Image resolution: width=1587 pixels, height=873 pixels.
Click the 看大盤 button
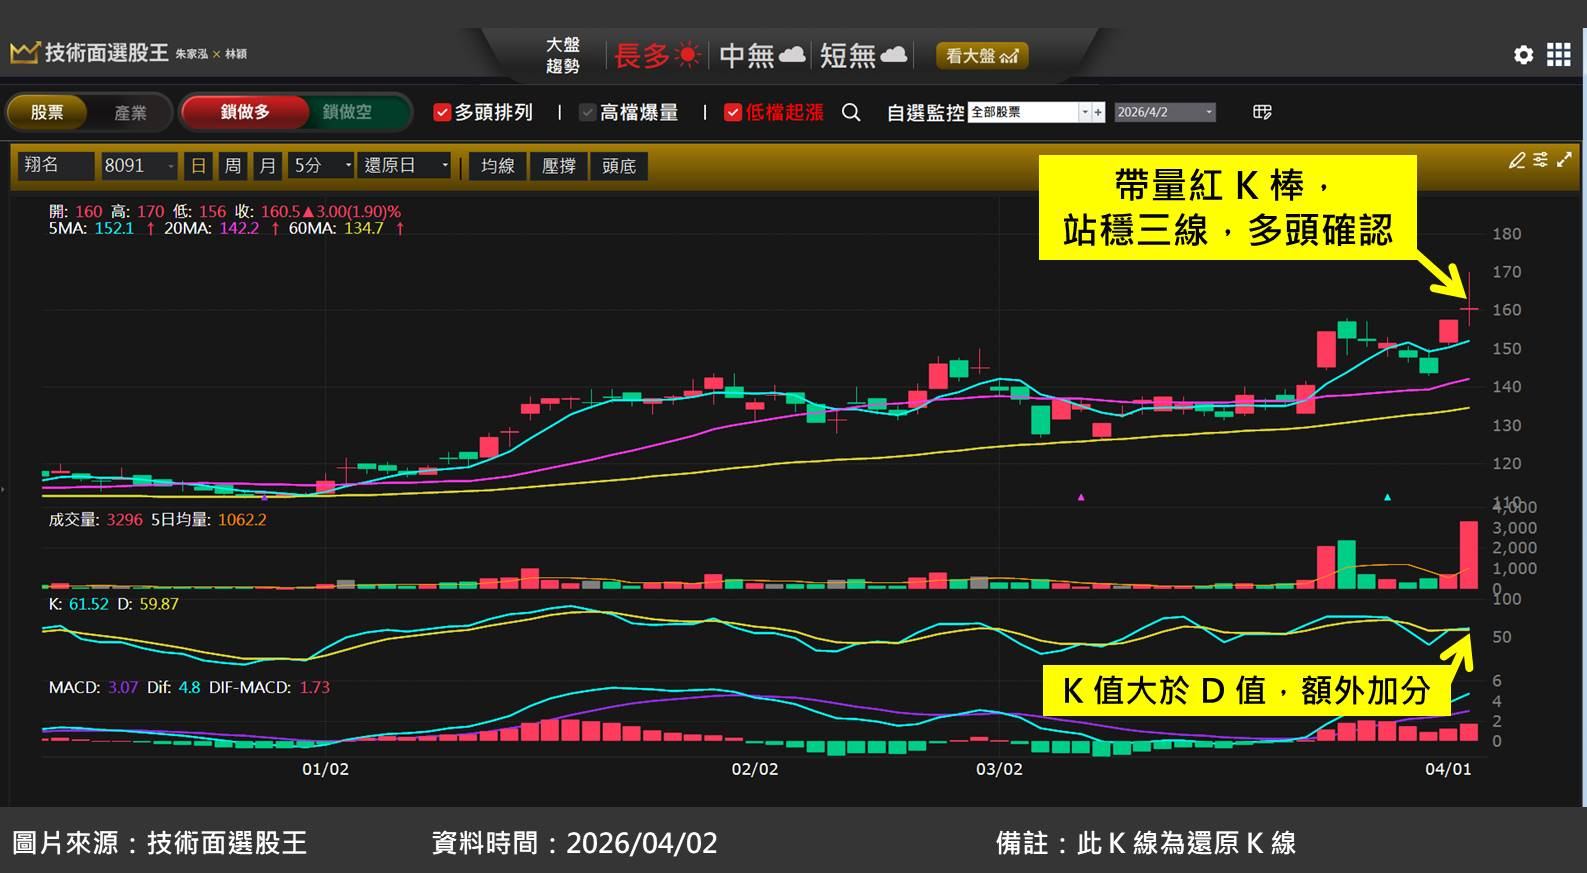tap(982, 56)
